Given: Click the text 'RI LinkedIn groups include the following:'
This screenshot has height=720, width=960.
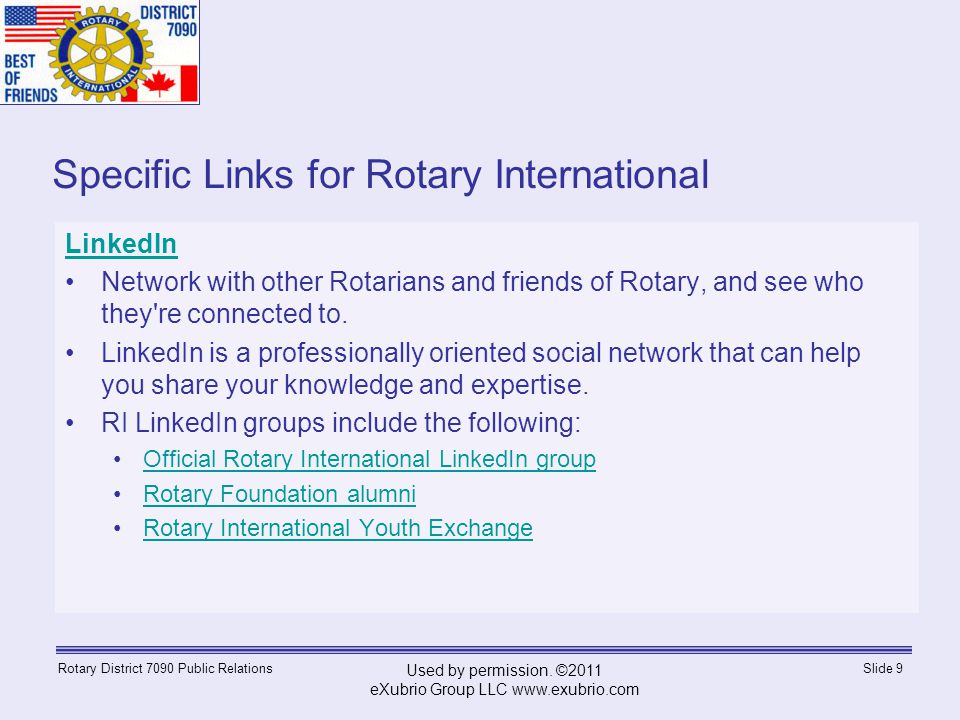Looking at the screenshot, I should click(341, 422).
